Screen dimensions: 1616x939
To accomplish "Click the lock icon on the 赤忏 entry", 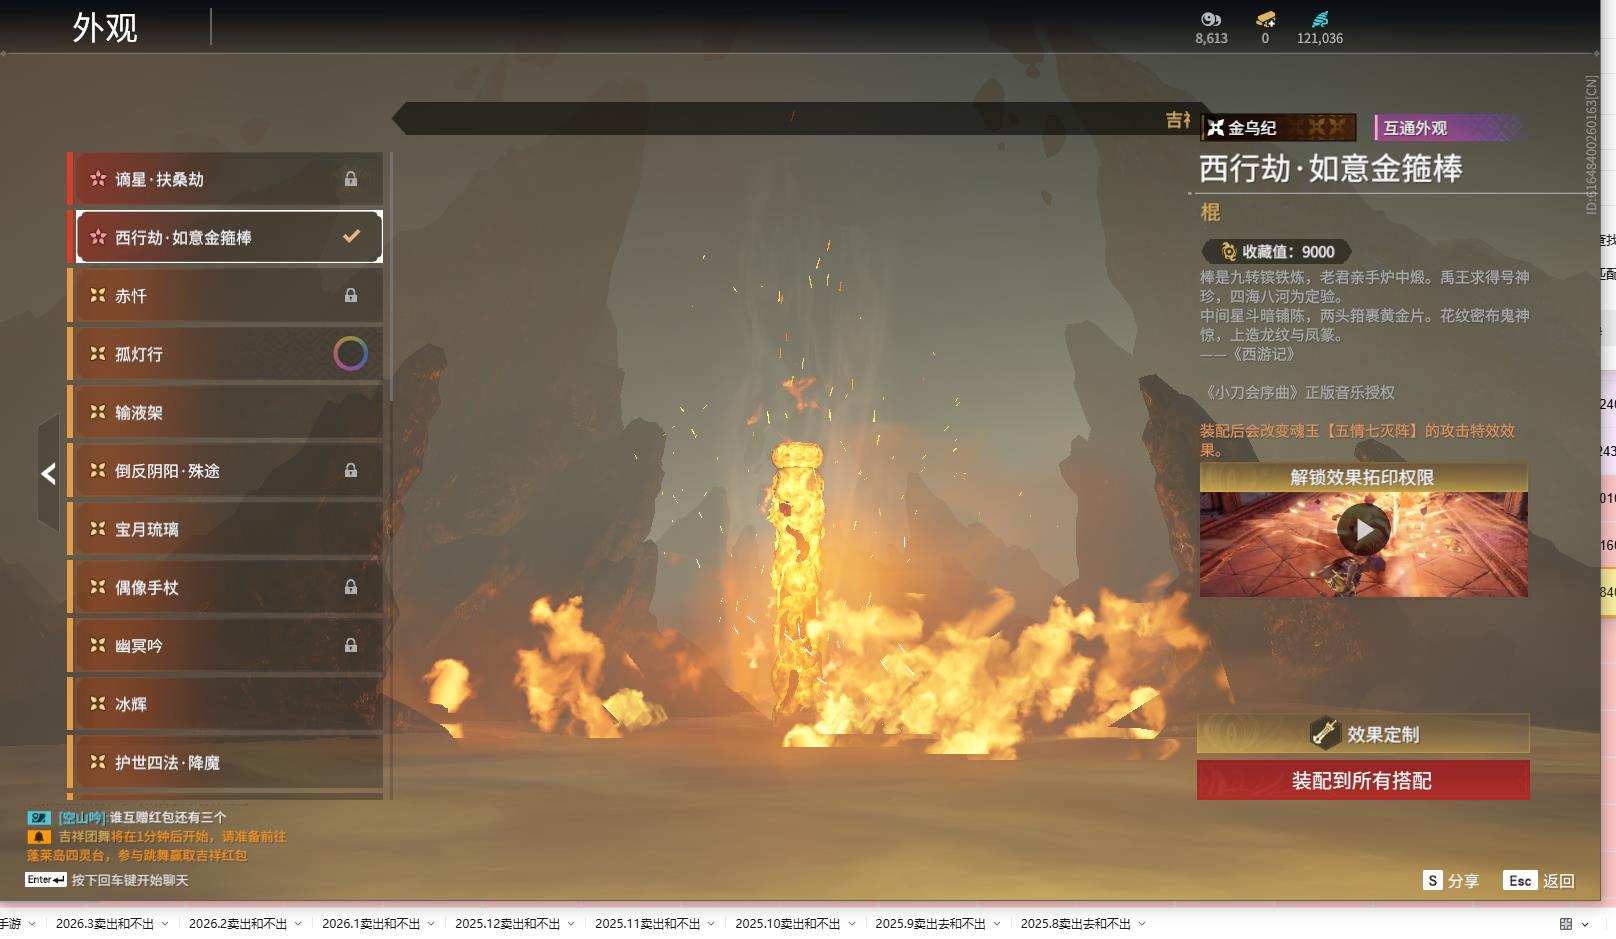I will pyautogui.click(x=351, y=295).
